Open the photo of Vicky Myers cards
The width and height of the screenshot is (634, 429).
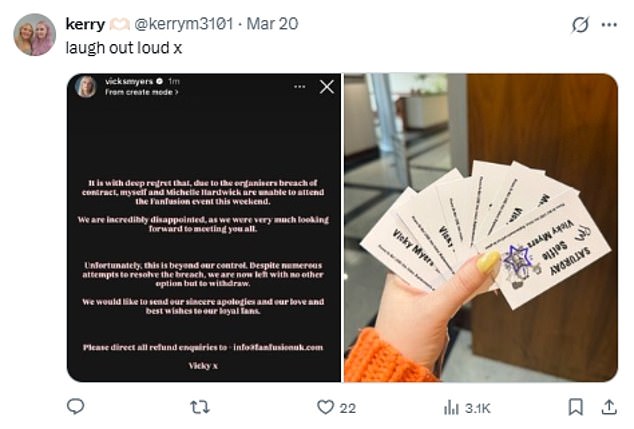[481, 228]
